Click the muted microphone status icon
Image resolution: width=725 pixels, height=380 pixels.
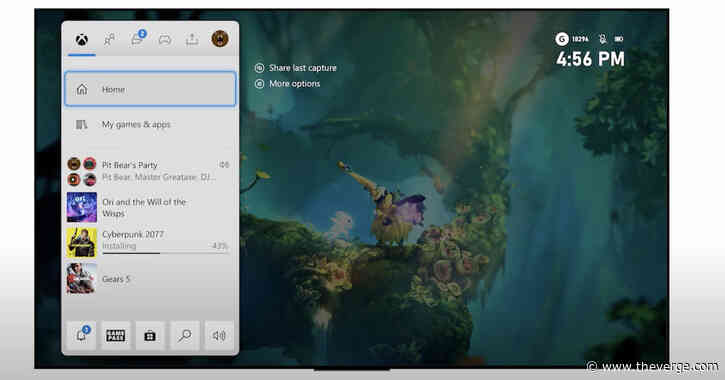coord(602,39)
